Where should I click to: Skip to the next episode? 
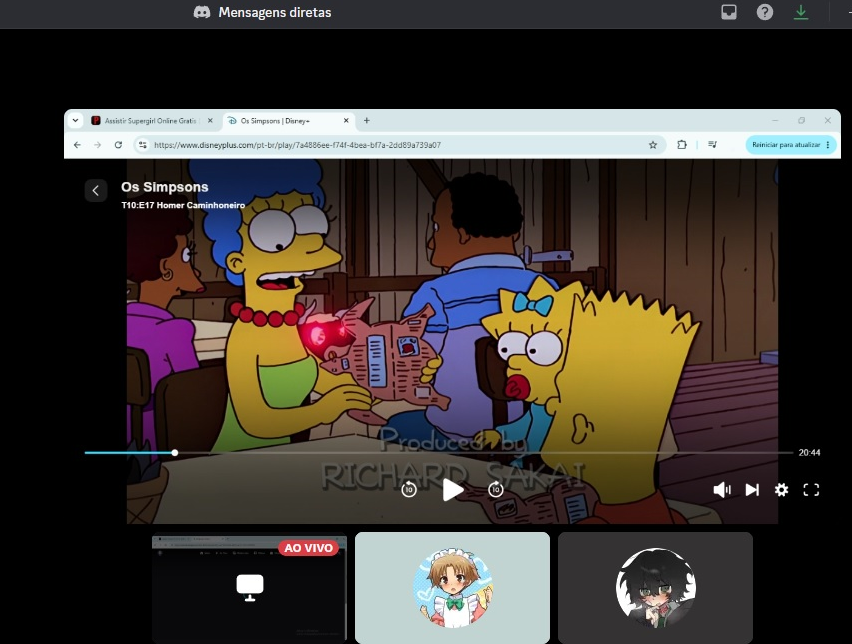click(752, 490)
